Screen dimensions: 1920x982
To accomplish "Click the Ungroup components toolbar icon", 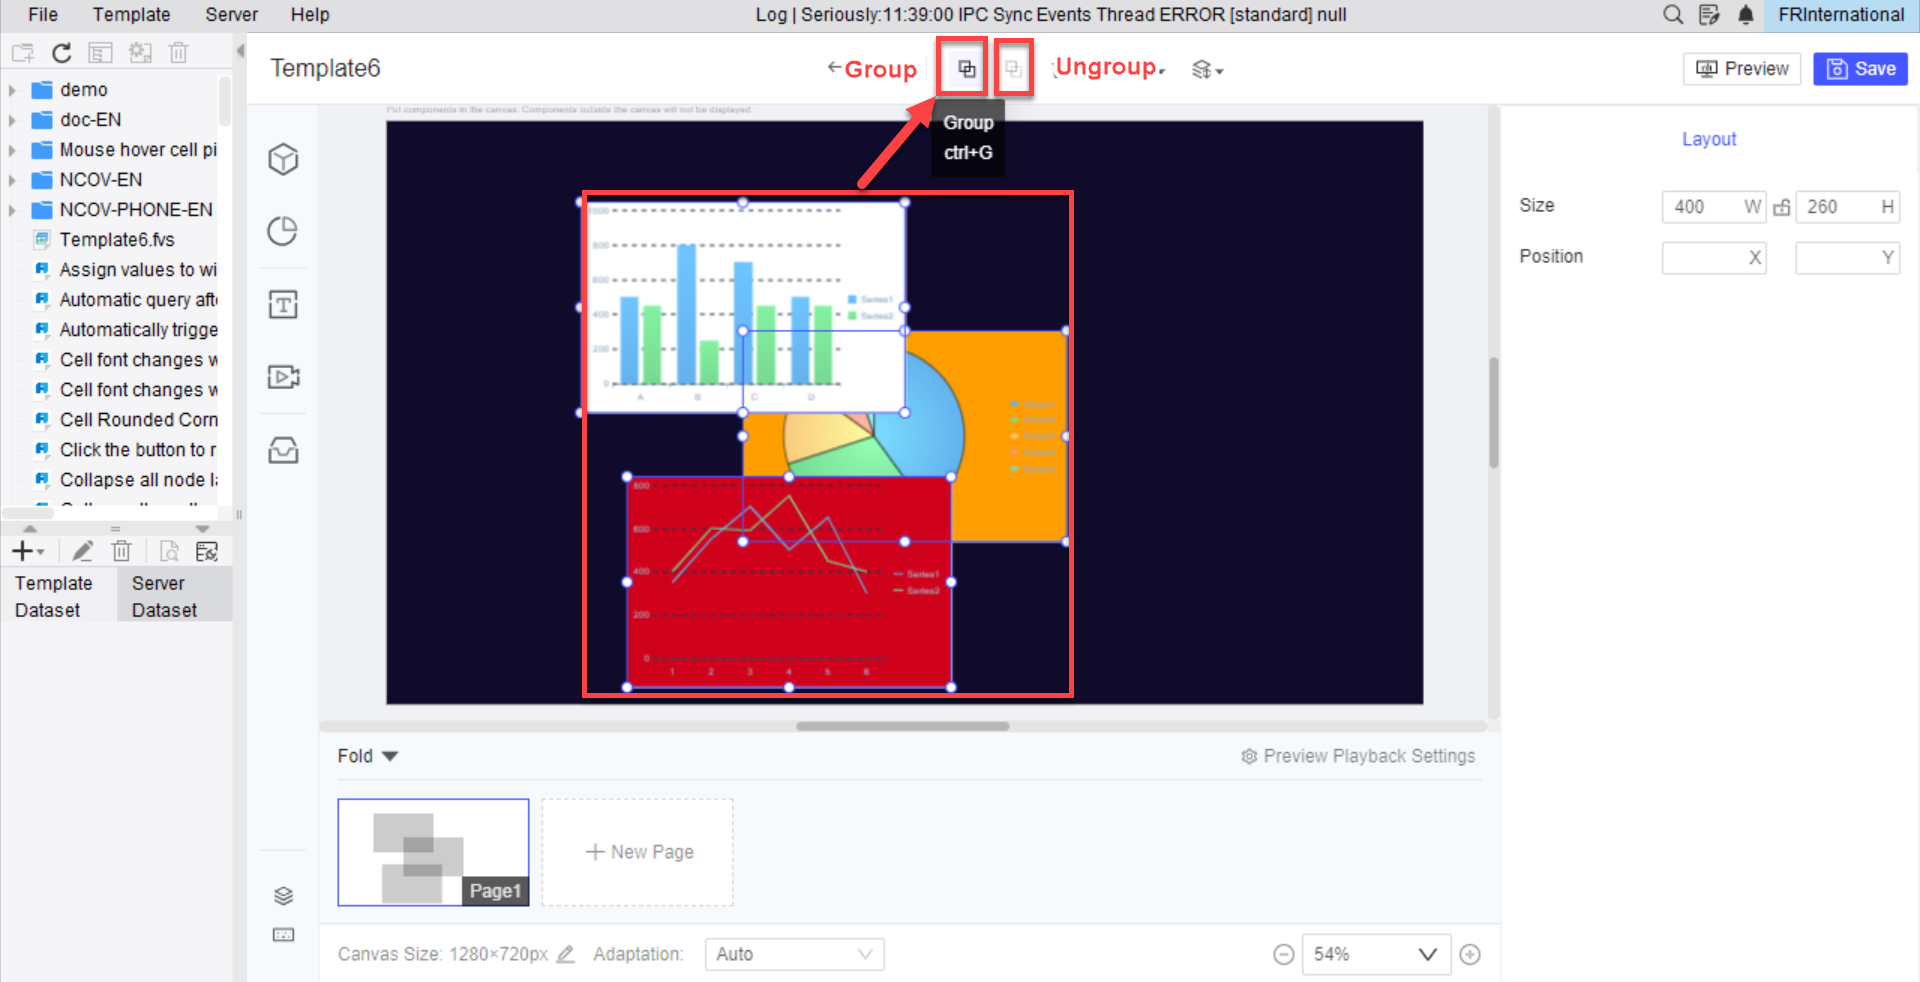I will pyautogui.click(x=1013, y=69).
